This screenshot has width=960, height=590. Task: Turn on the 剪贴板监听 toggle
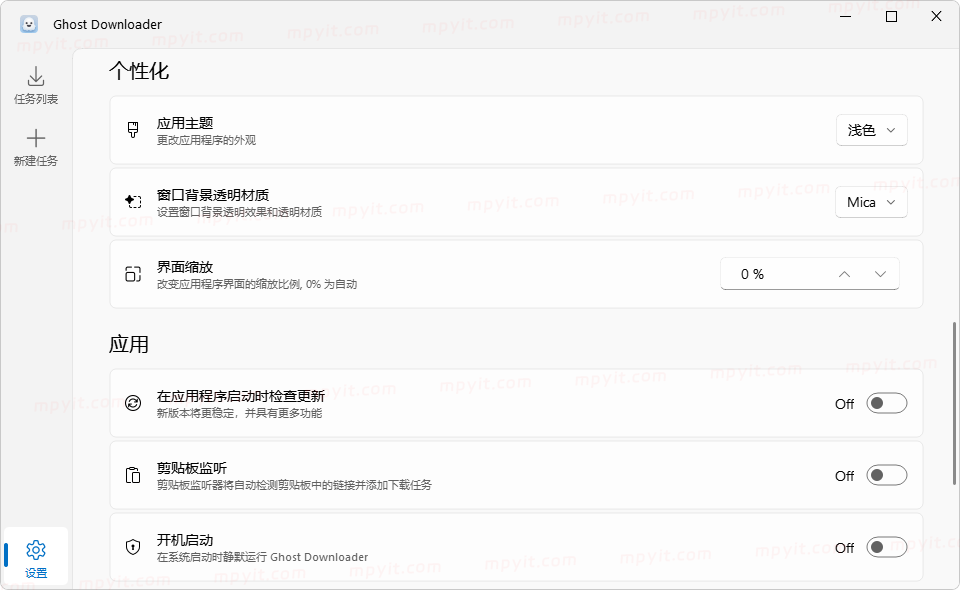click(887, 476)
